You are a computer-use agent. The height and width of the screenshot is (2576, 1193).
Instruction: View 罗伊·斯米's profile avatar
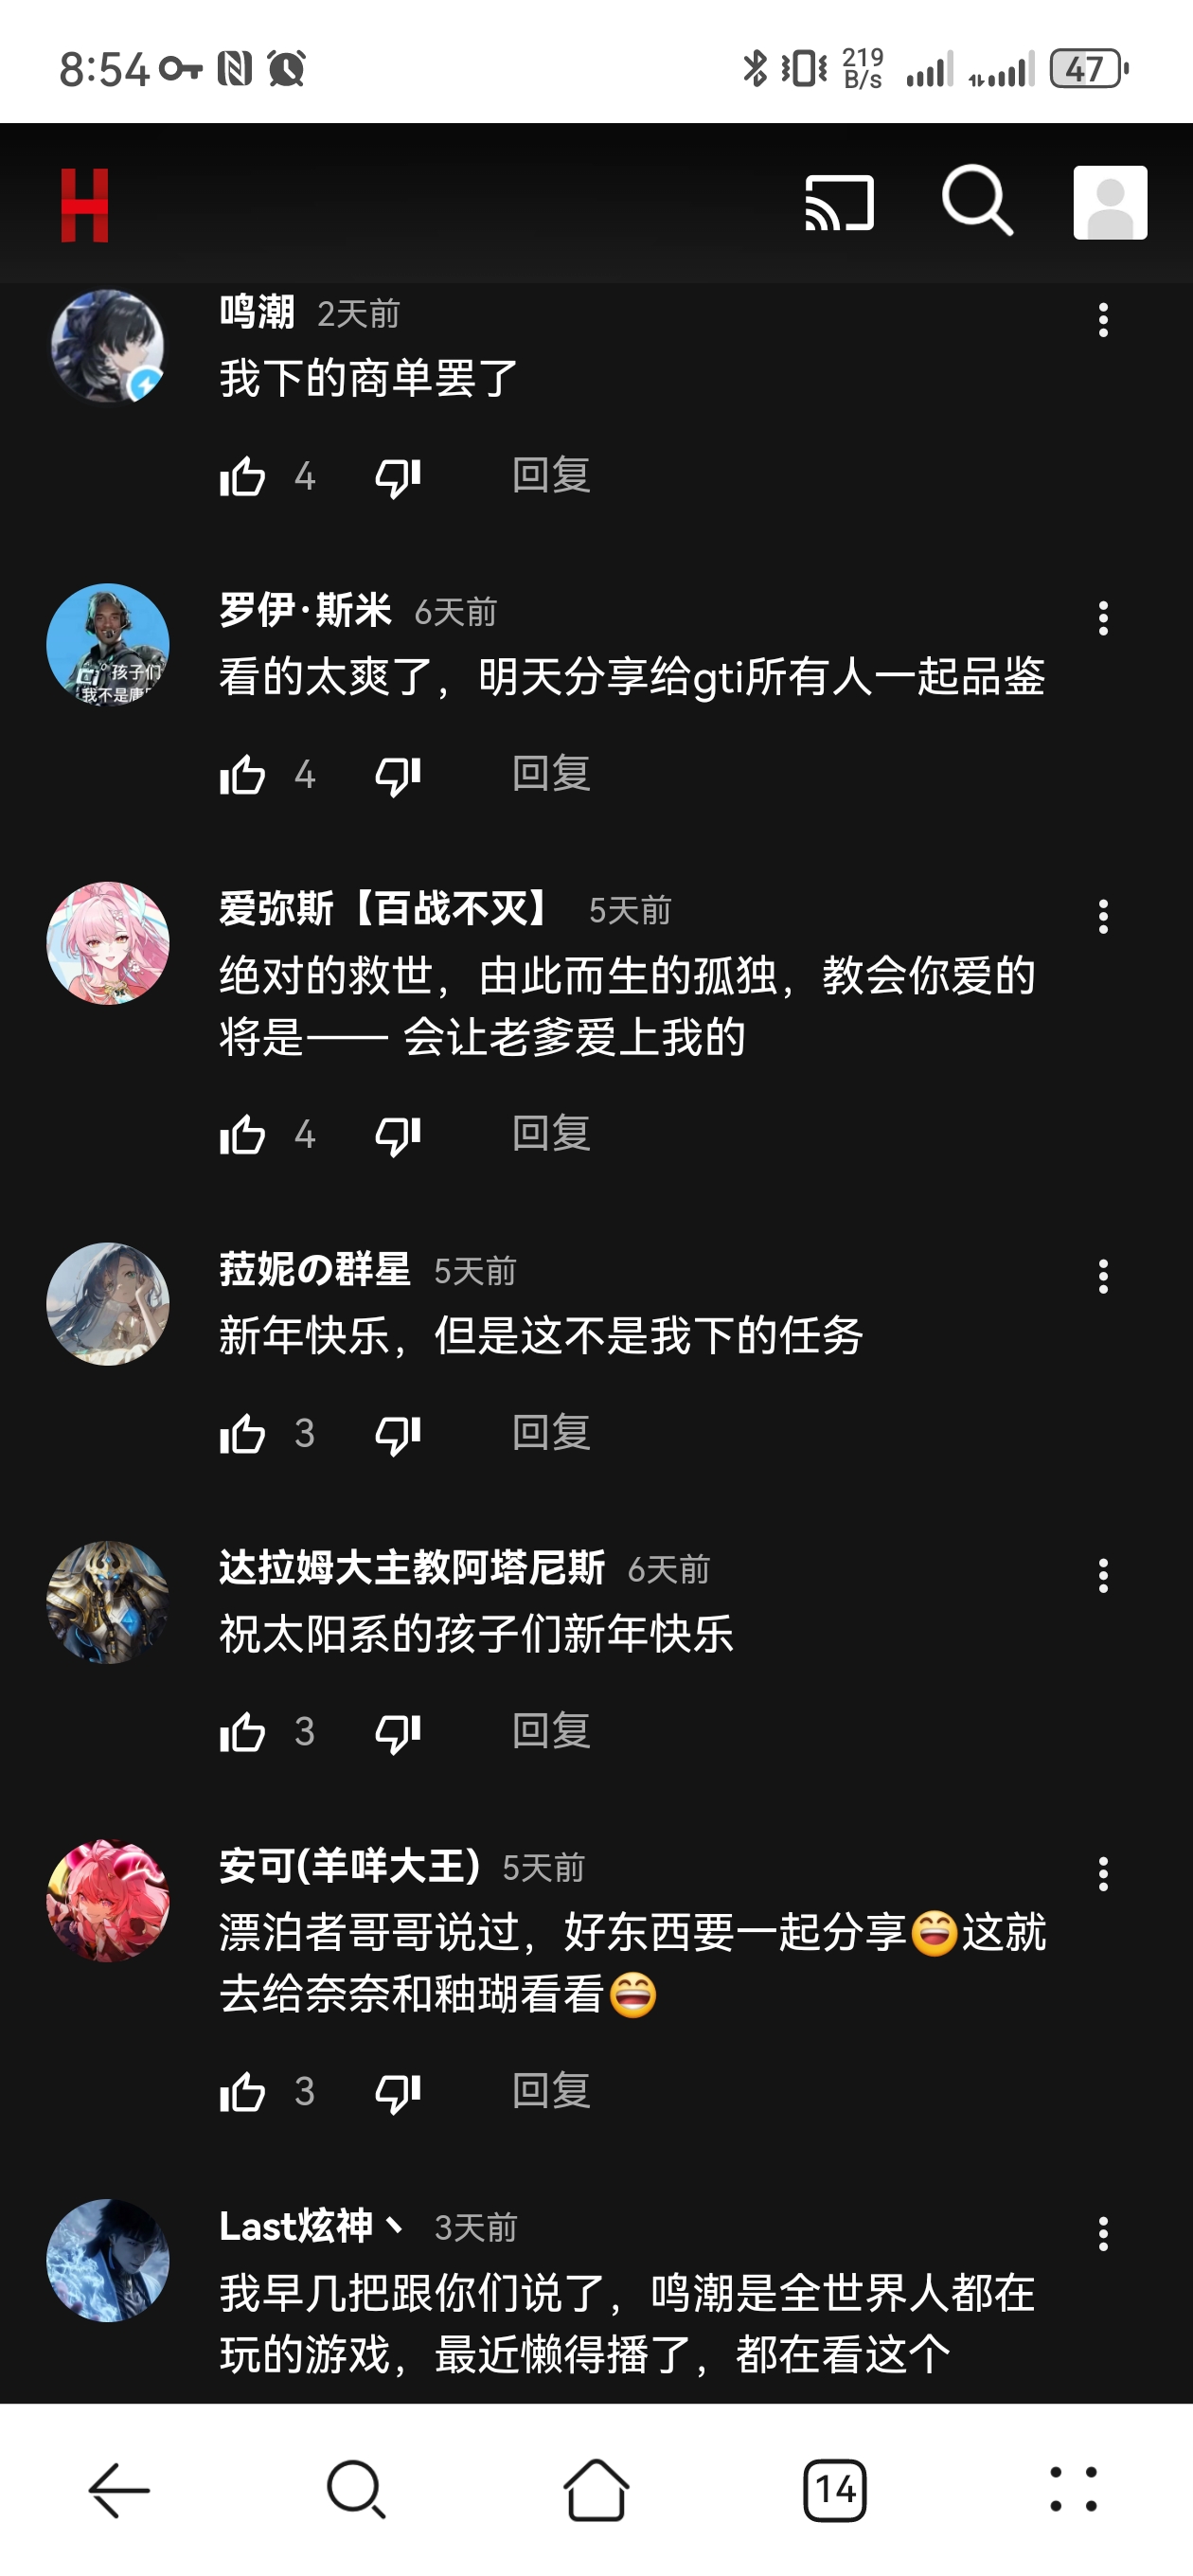(108, 645)
